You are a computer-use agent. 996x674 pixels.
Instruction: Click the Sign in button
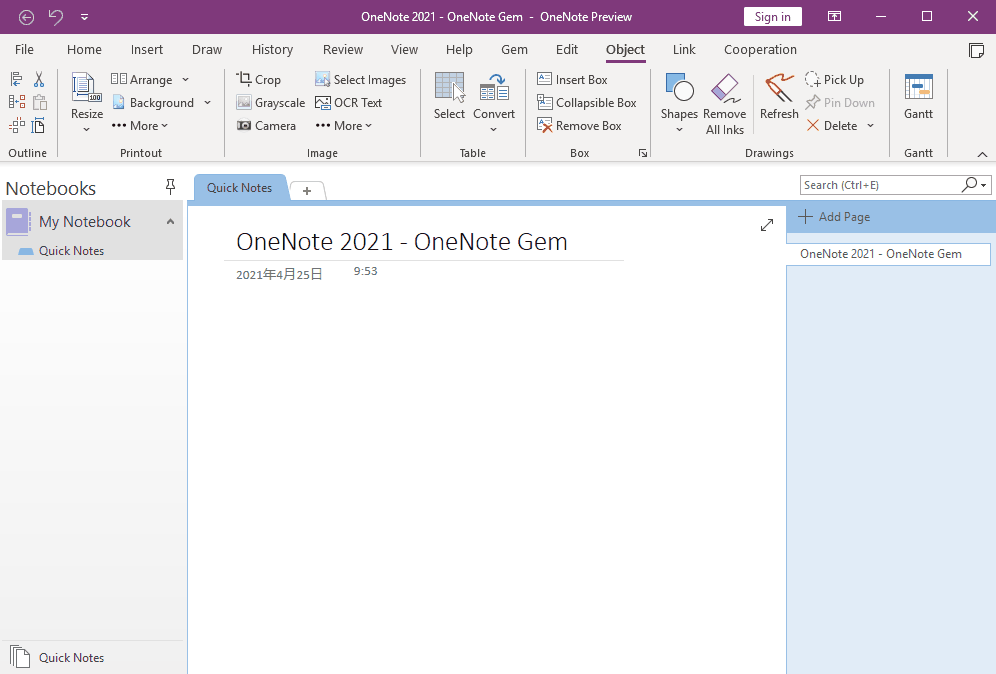click(x=772, y=17)
